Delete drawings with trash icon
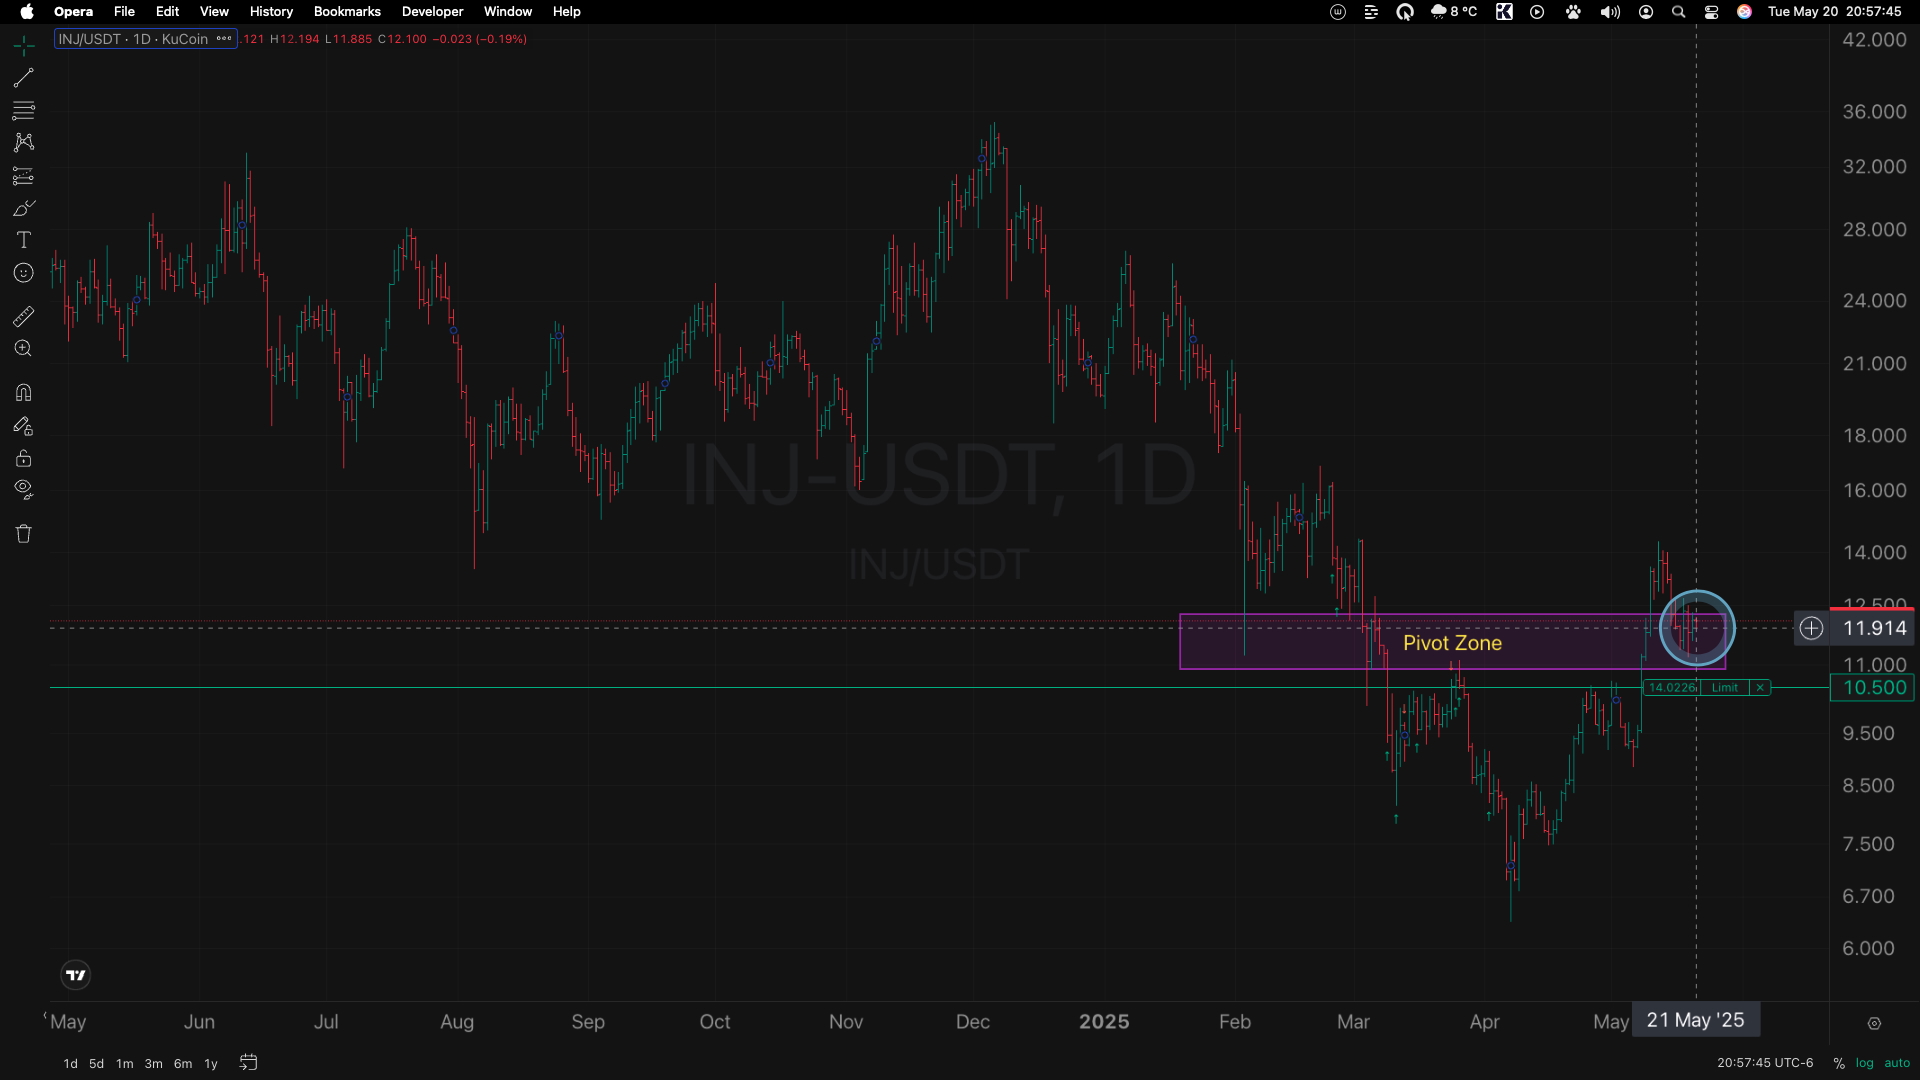The height and width of the screenshot is (1080, 1920). coord(23,533)
